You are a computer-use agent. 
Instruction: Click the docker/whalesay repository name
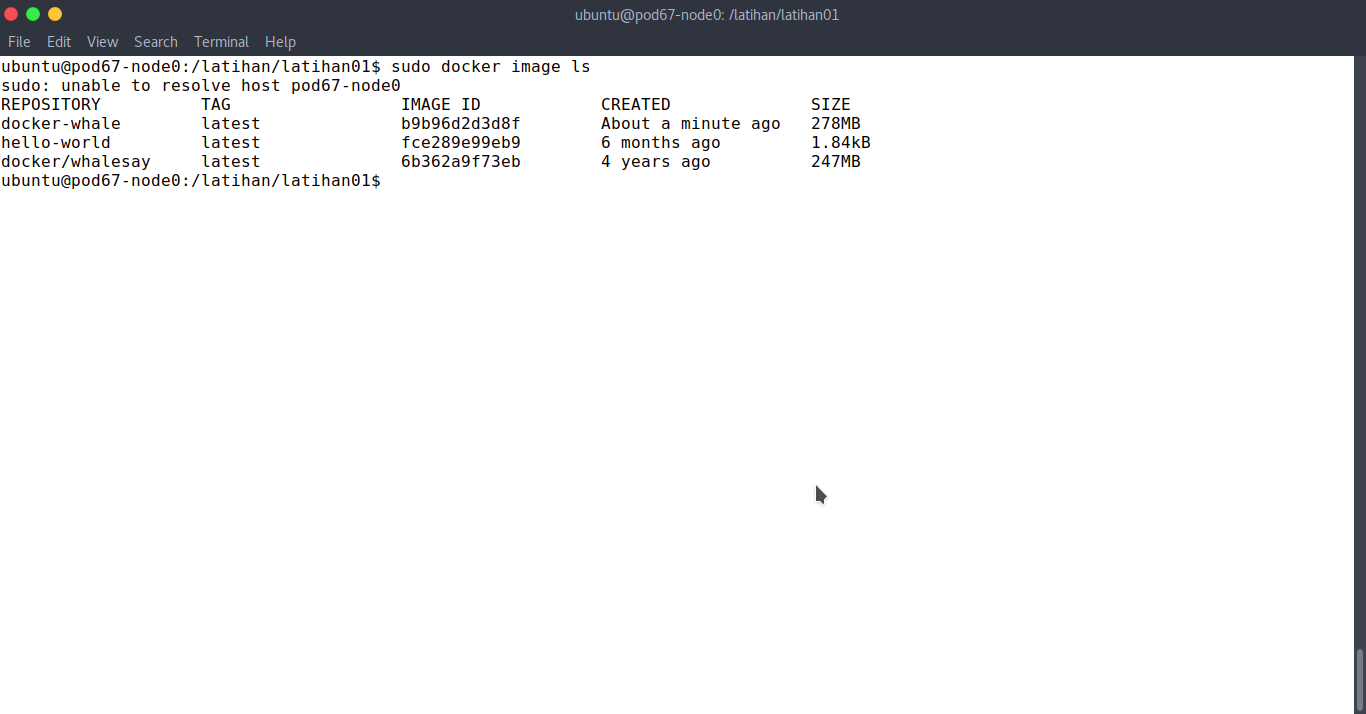(x=76, y=162)
